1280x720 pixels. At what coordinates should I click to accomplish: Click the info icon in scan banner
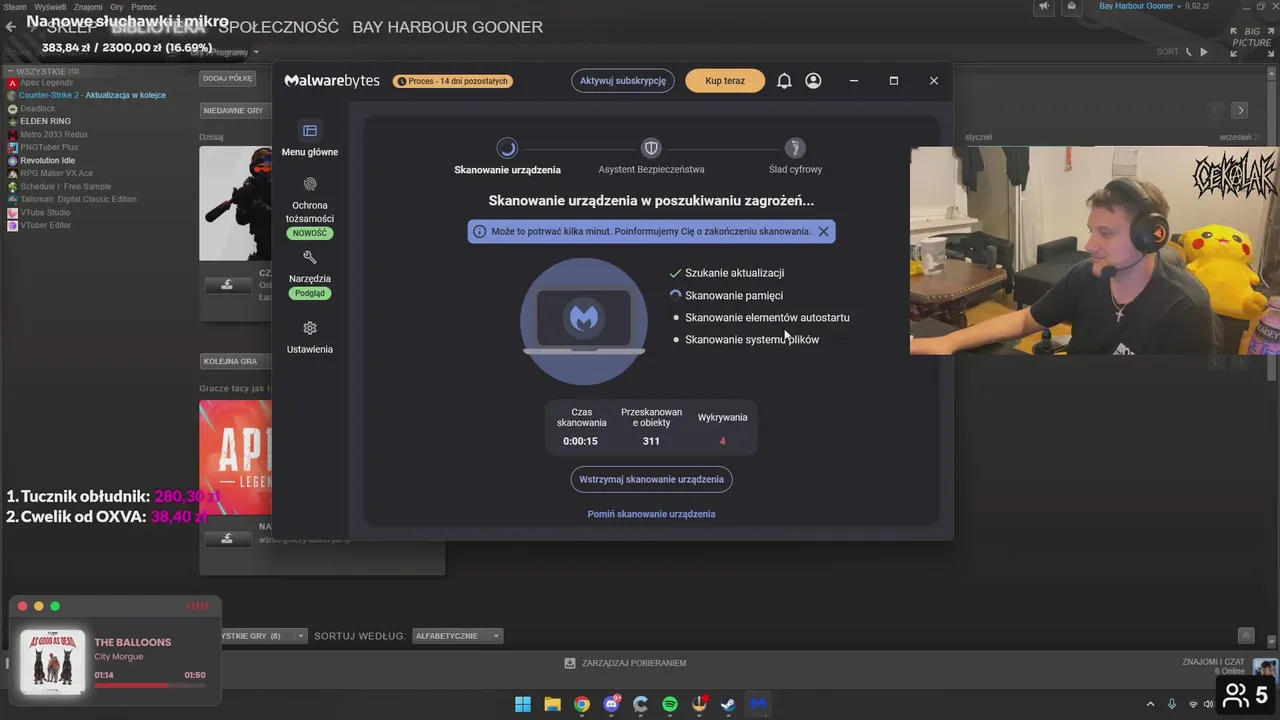[479, 231]
